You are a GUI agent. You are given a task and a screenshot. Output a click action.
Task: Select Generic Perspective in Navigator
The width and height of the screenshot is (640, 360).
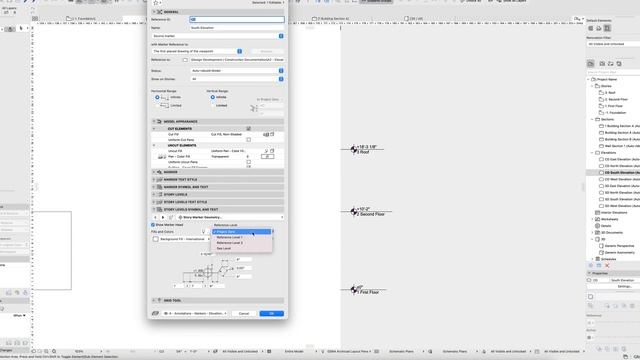coord(616,246)
